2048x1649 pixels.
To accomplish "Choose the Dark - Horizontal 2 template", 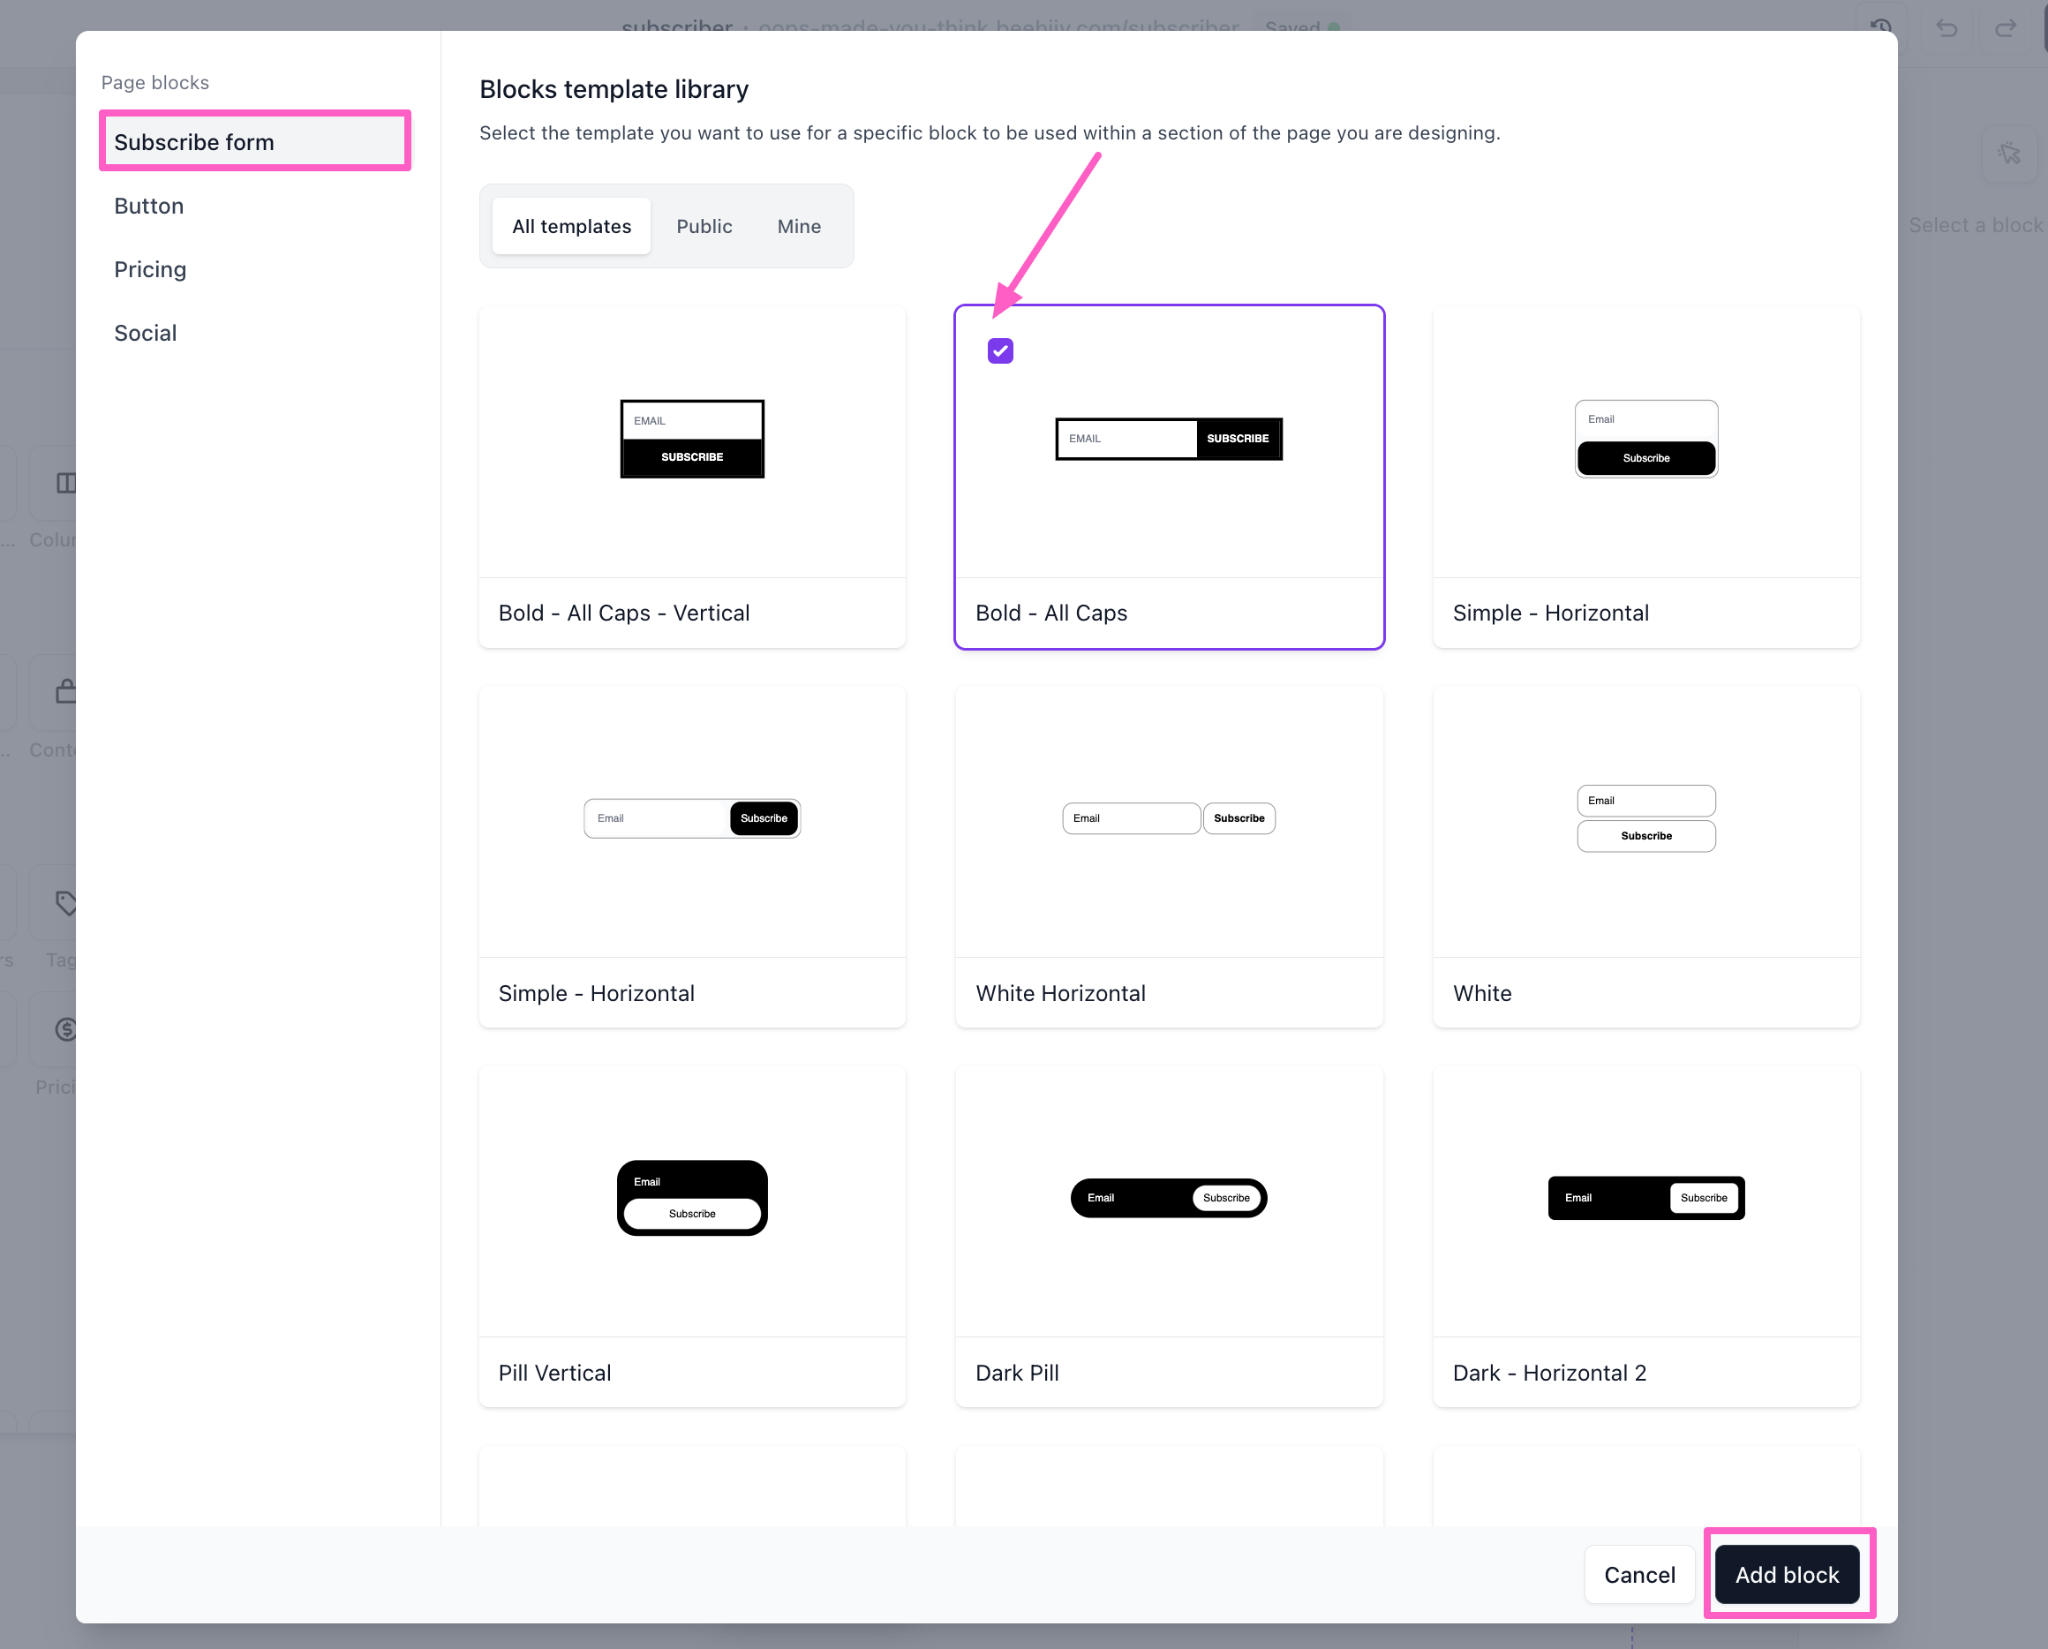I will tap(1646, 1236).
